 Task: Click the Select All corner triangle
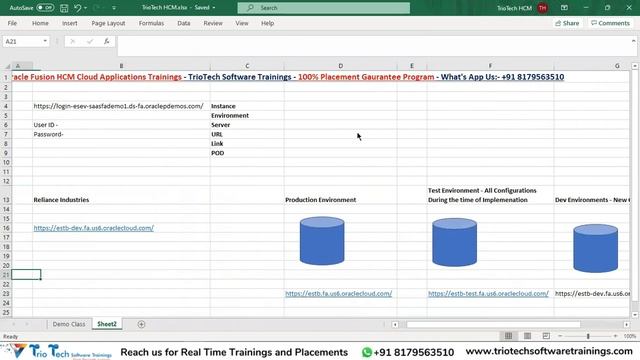pos(7,66)
